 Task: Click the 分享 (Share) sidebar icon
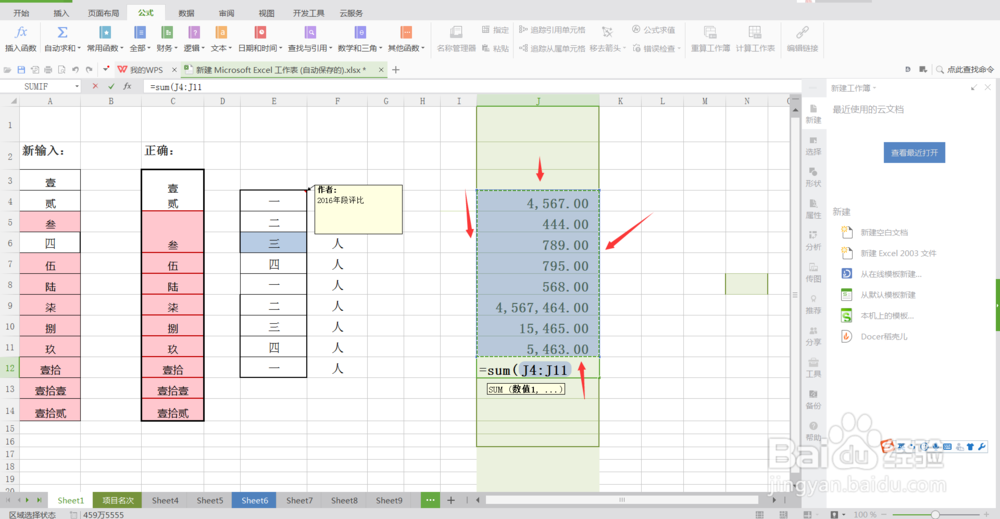click(813, 335)
